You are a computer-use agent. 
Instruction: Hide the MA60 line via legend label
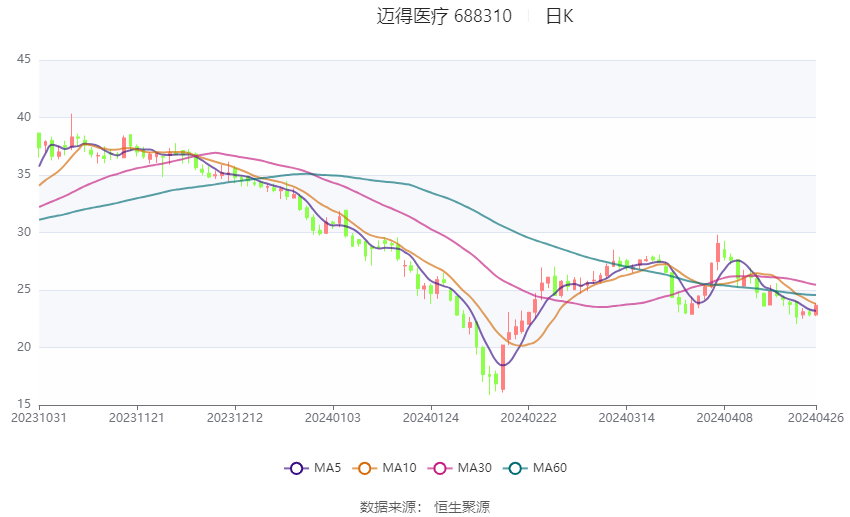[550, 468]
